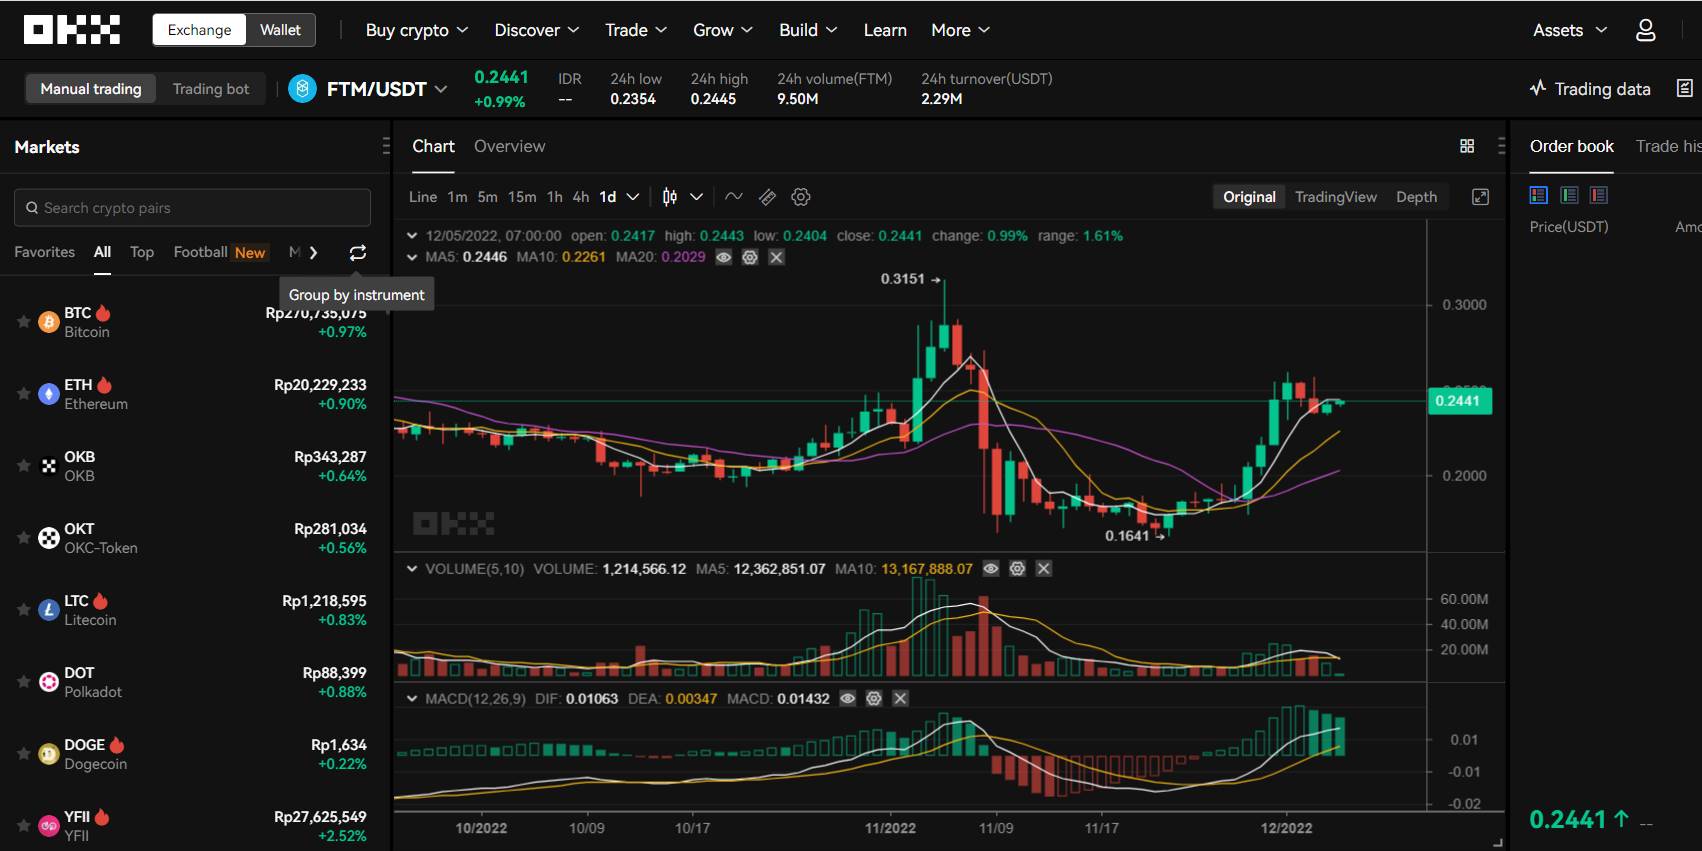Show bids-only order book view

(x=1569, y=195)
